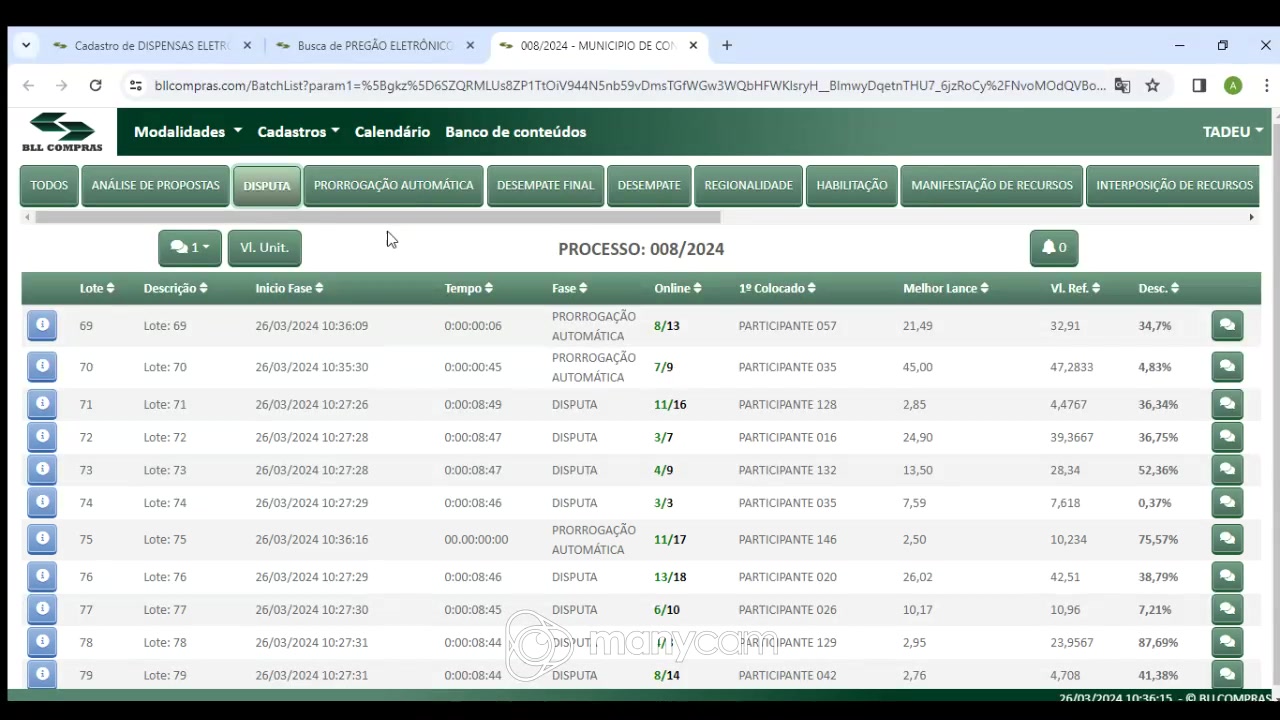Image resolution: width=1280 pixels, height=720 pixels.
Task: Click the notifications bell button
Action: pos(1053,248)
